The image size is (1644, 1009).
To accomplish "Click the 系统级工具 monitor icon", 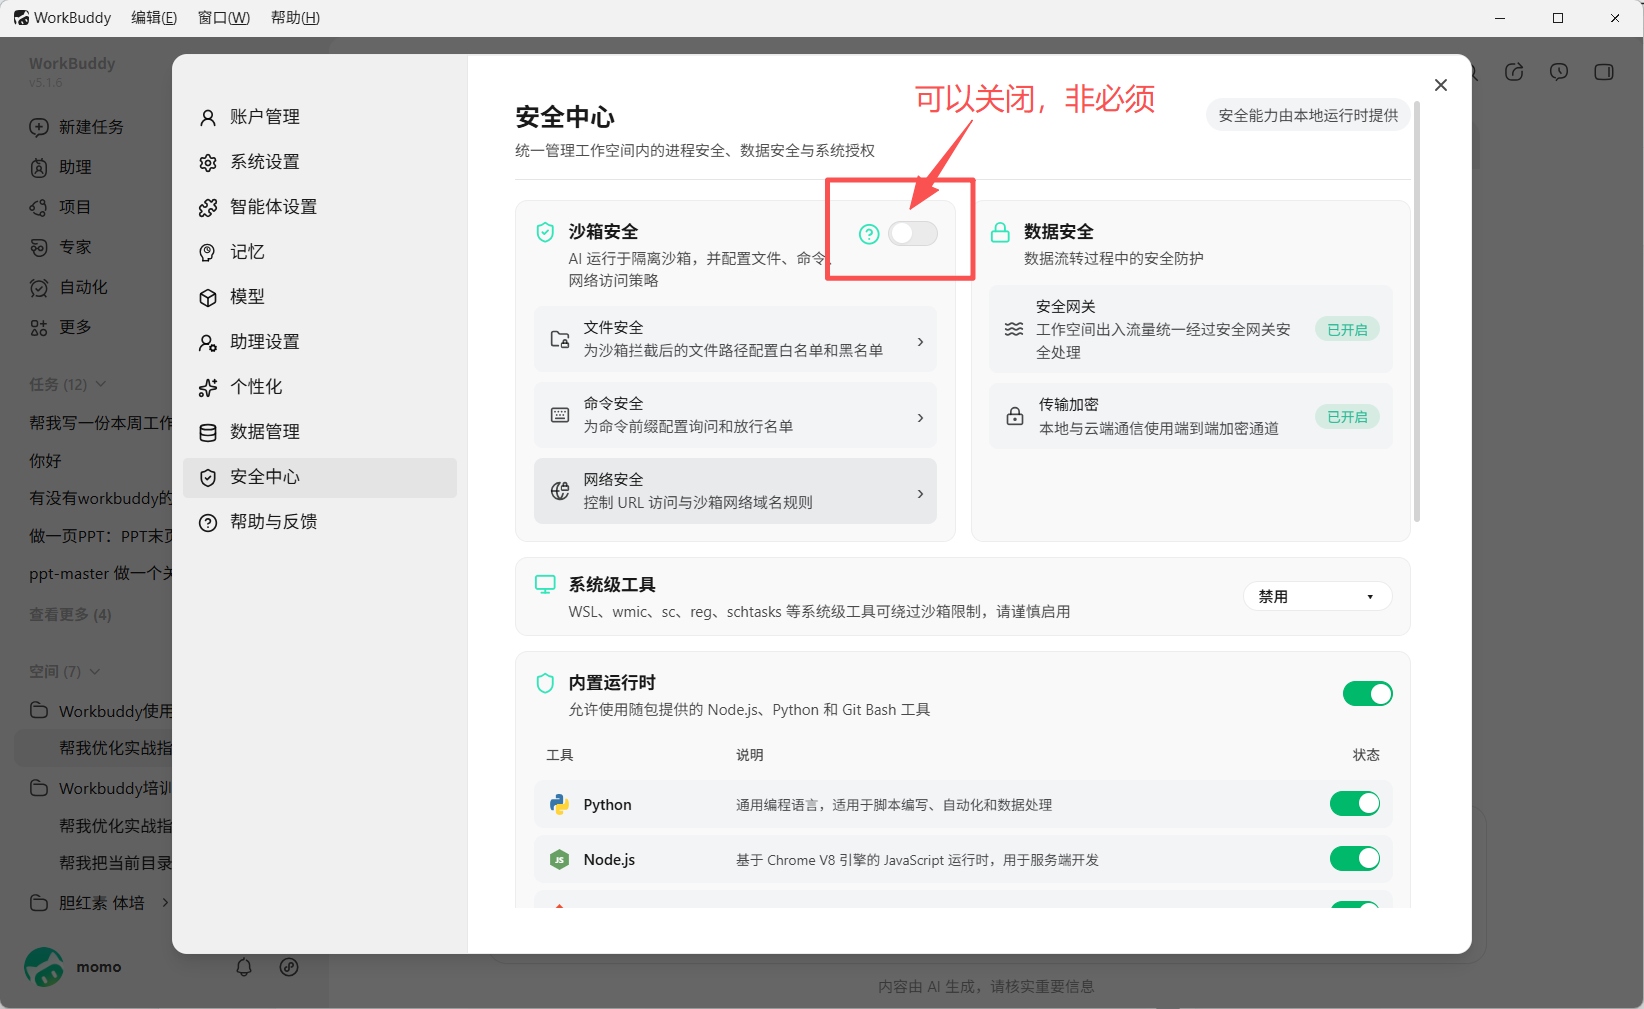I will point(545,585).
